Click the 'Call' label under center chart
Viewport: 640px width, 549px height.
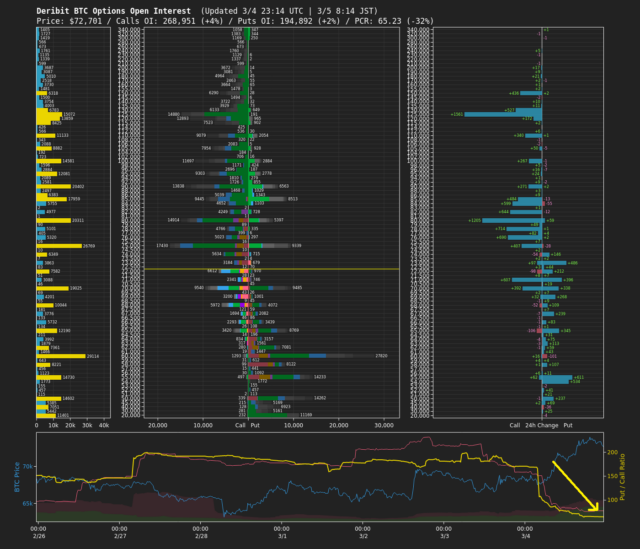pos(240,425)
